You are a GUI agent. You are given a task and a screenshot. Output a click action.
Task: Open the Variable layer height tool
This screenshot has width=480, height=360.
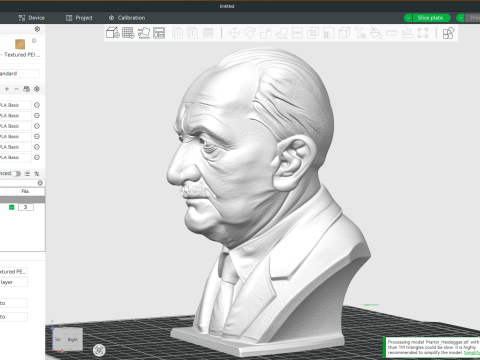208,33
